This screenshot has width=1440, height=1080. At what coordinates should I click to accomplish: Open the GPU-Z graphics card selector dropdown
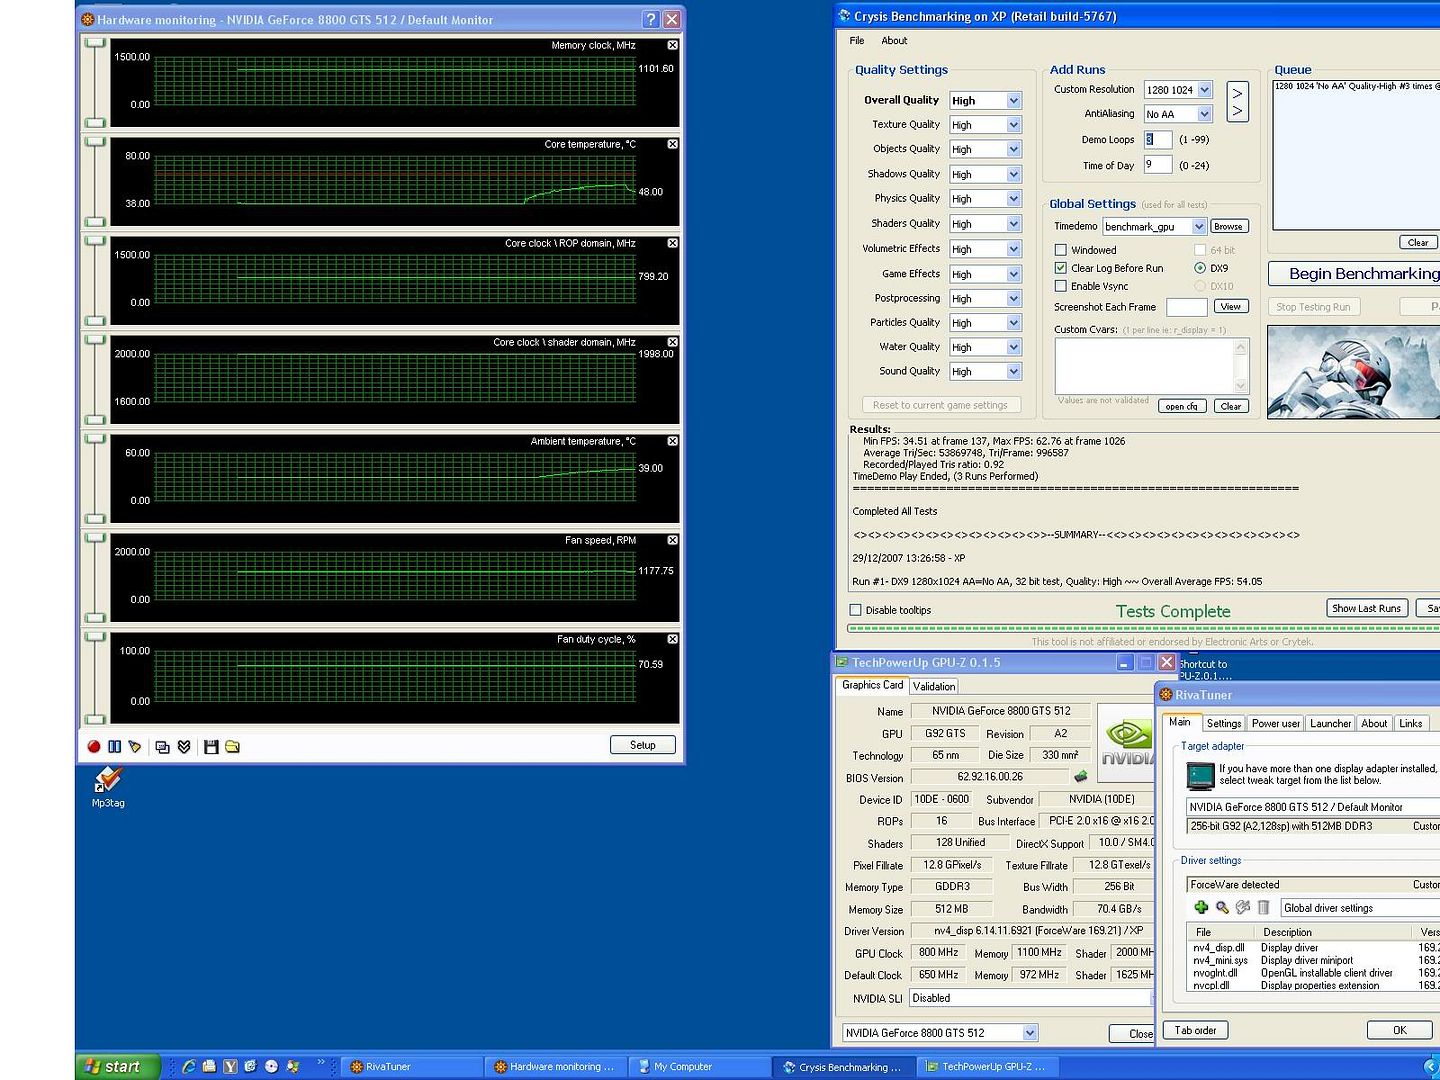[1030, 1033]
